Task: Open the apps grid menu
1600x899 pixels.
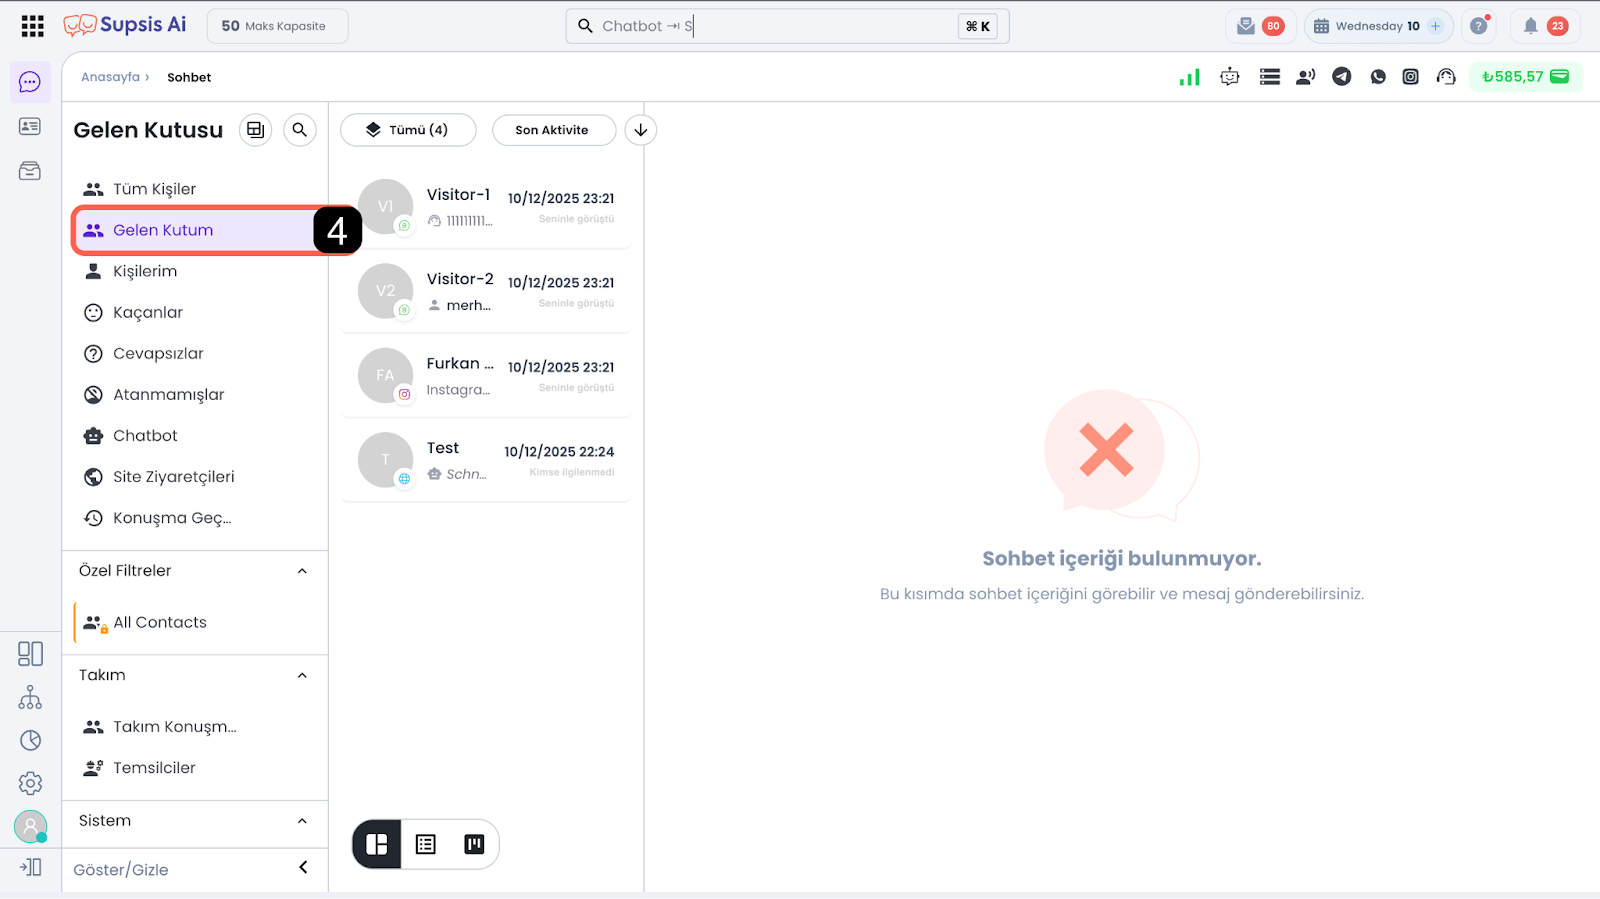Action: (32, 26)
